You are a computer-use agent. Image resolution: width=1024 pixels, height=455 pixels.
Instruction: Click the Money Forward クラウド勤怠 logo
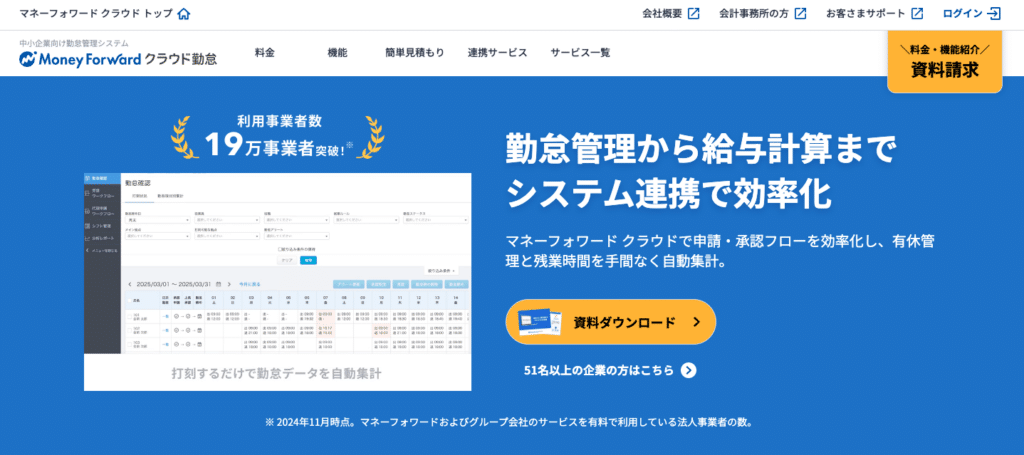[118, 59]
